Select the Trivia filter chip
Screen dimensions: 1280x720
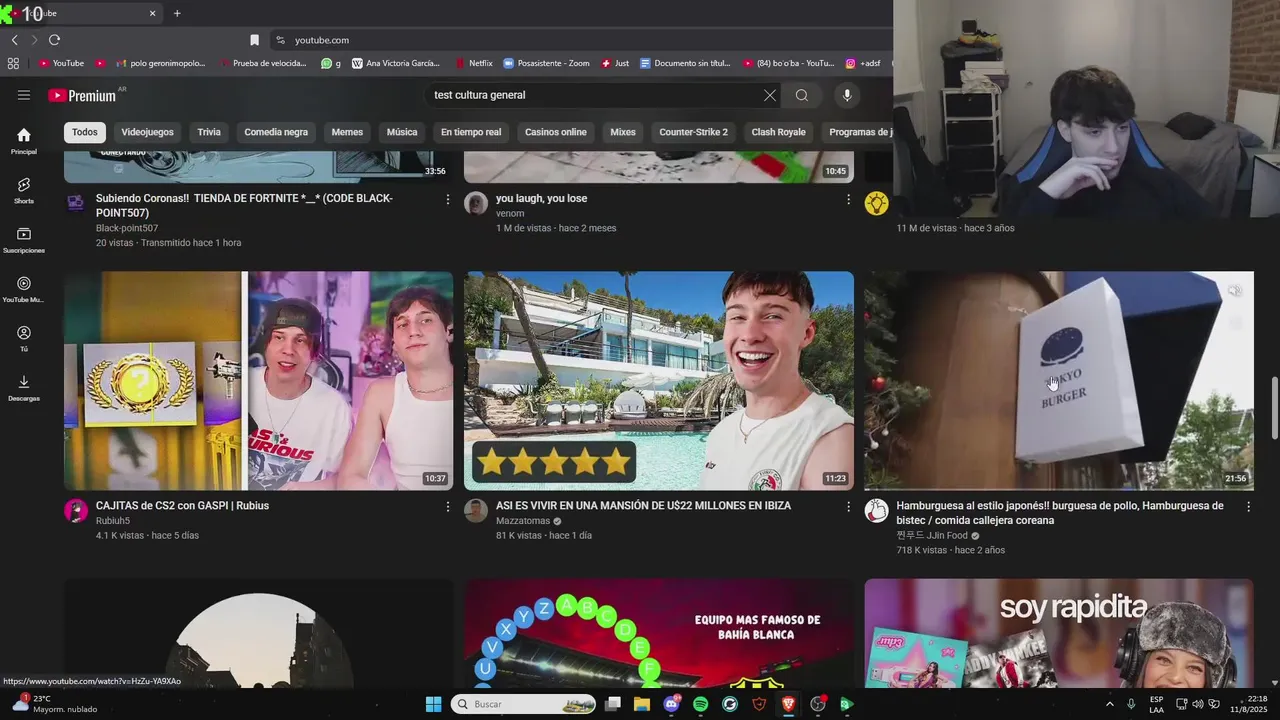click(x=209, y=132)
